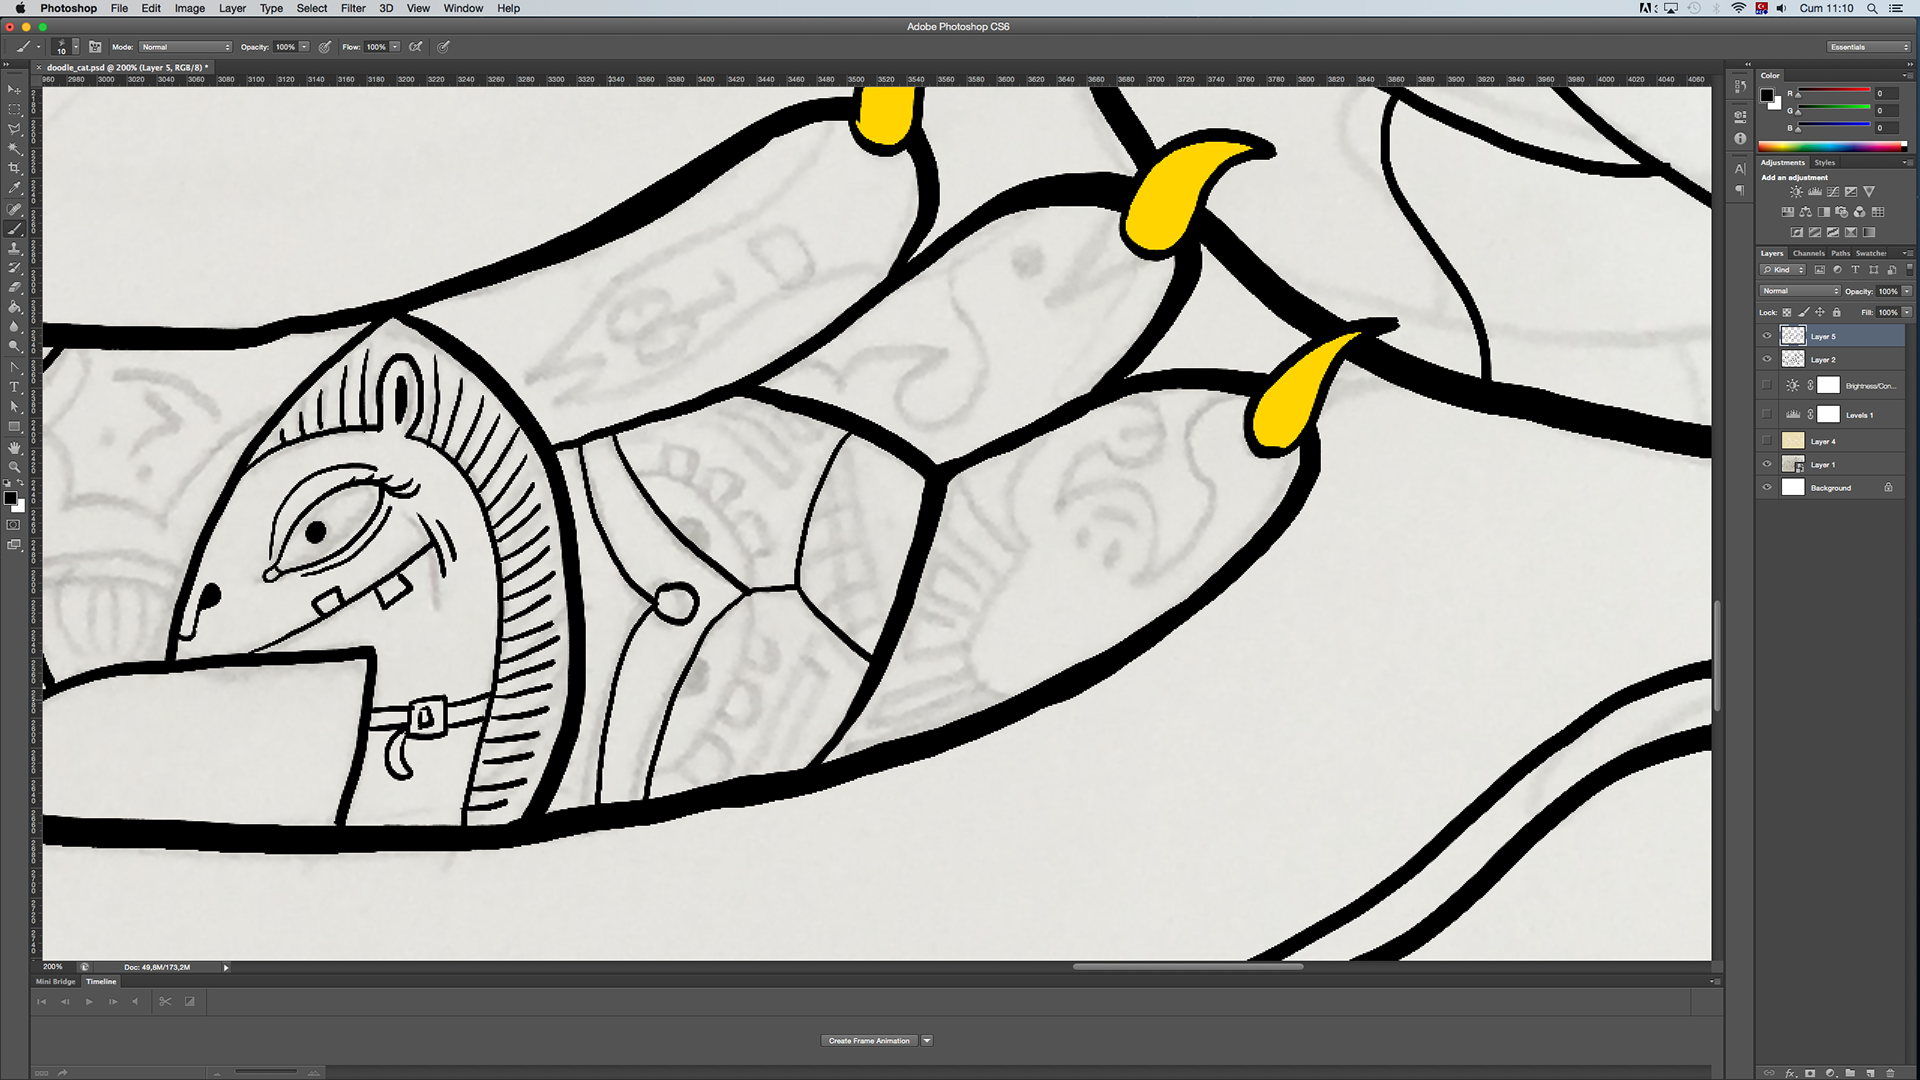Viewport: 1920px width, 1080px height.
Task: Click the lock all layer icon
Action: pos(1836,312)
